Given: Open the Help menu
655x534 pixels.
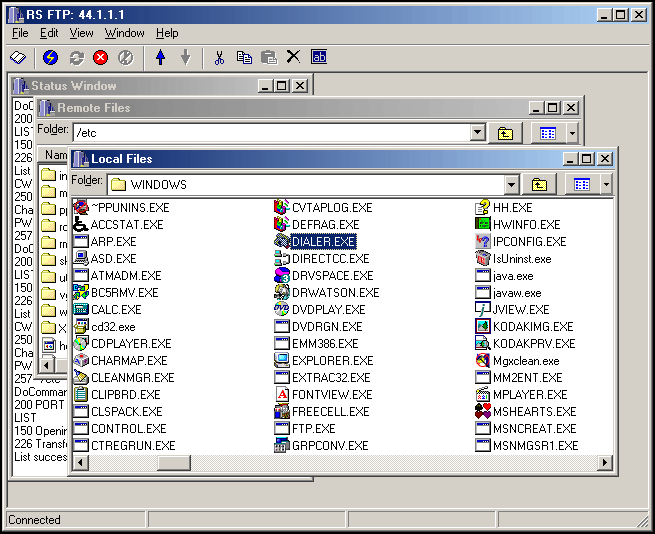Looking at the screenshot, I should point(167,33).
